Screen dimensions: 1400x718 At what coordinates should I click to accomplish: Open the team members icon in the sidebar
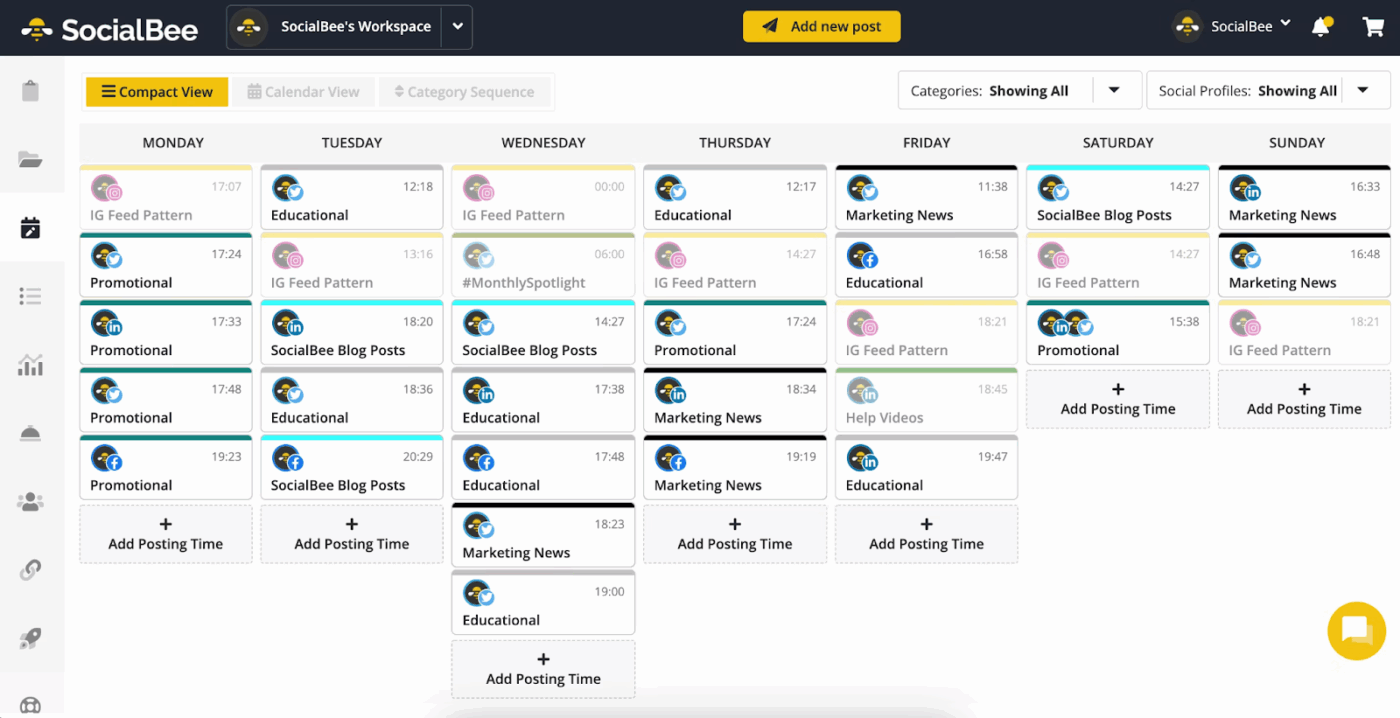pos(30,501)
